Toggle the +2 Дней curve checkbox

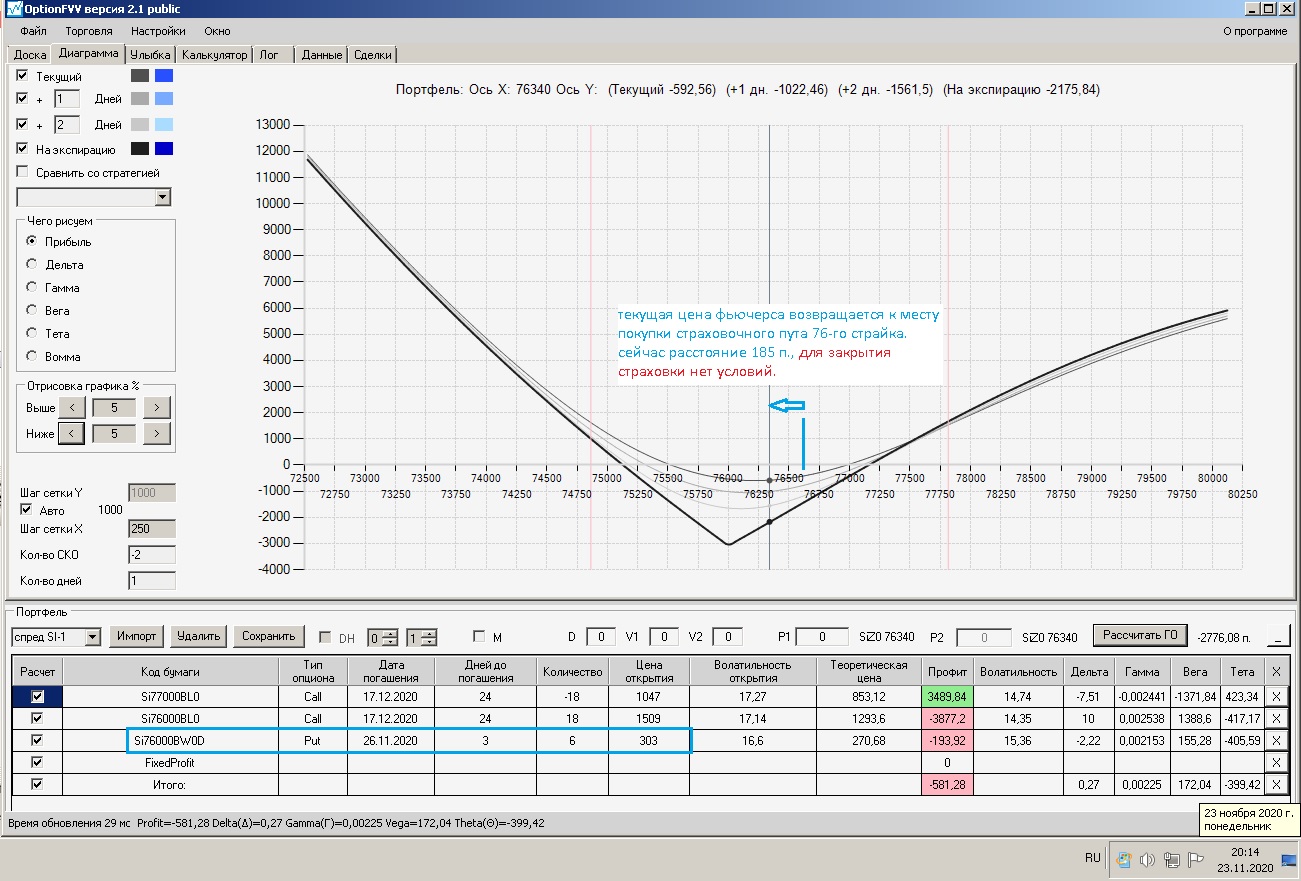pyautogui.click(x=22, y=125)
